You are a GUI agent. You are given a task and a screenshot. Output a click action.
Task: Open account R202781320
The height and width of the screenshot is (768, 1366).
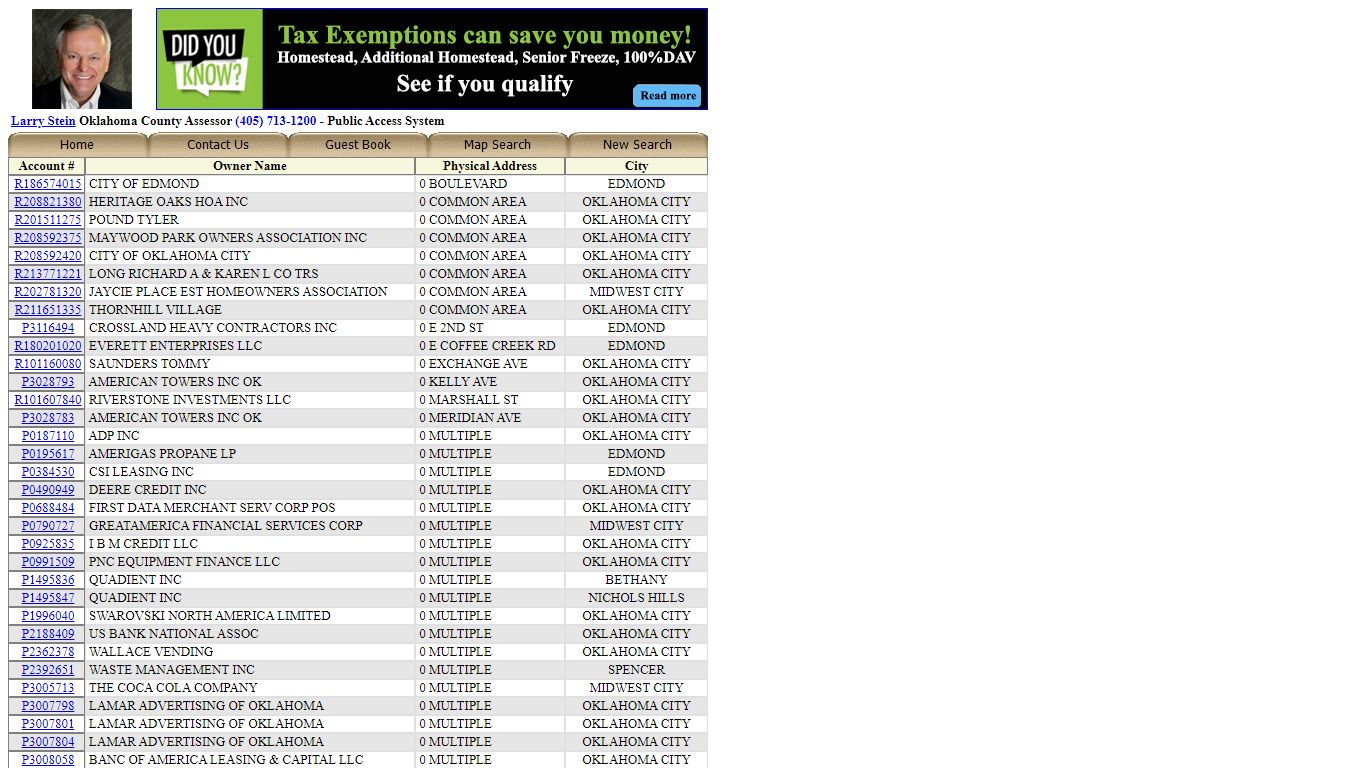[x=48, y=292]
